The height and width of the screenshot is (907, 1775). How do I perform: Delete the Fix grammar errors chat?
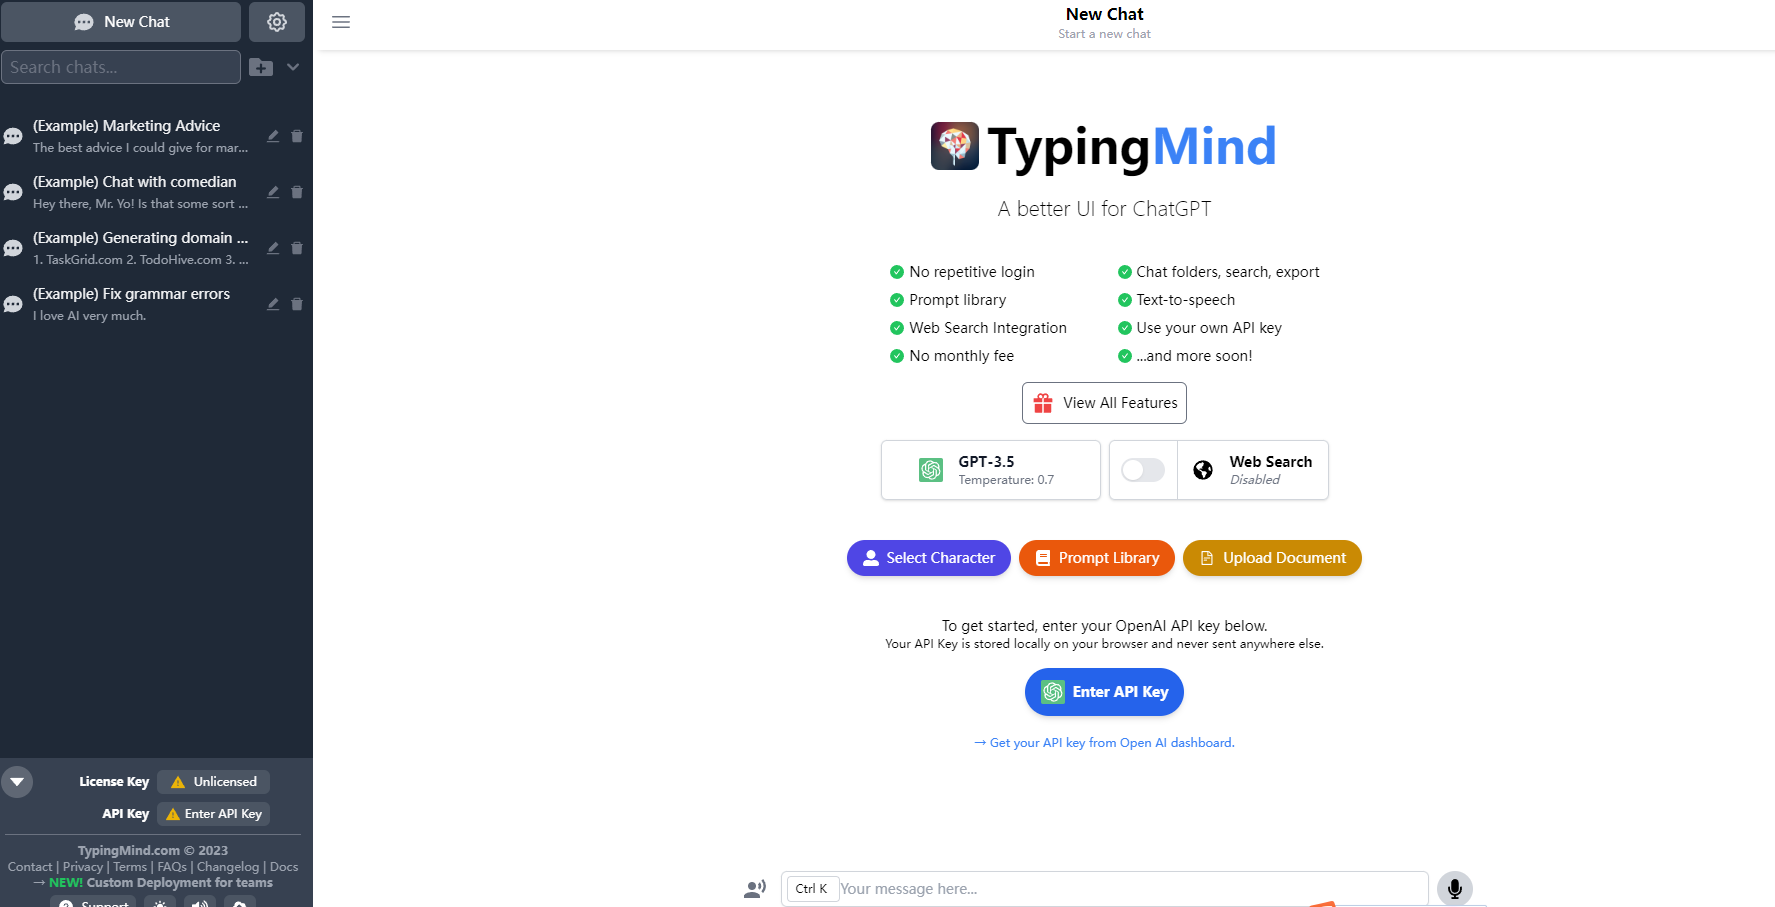(x=297, y=304)
